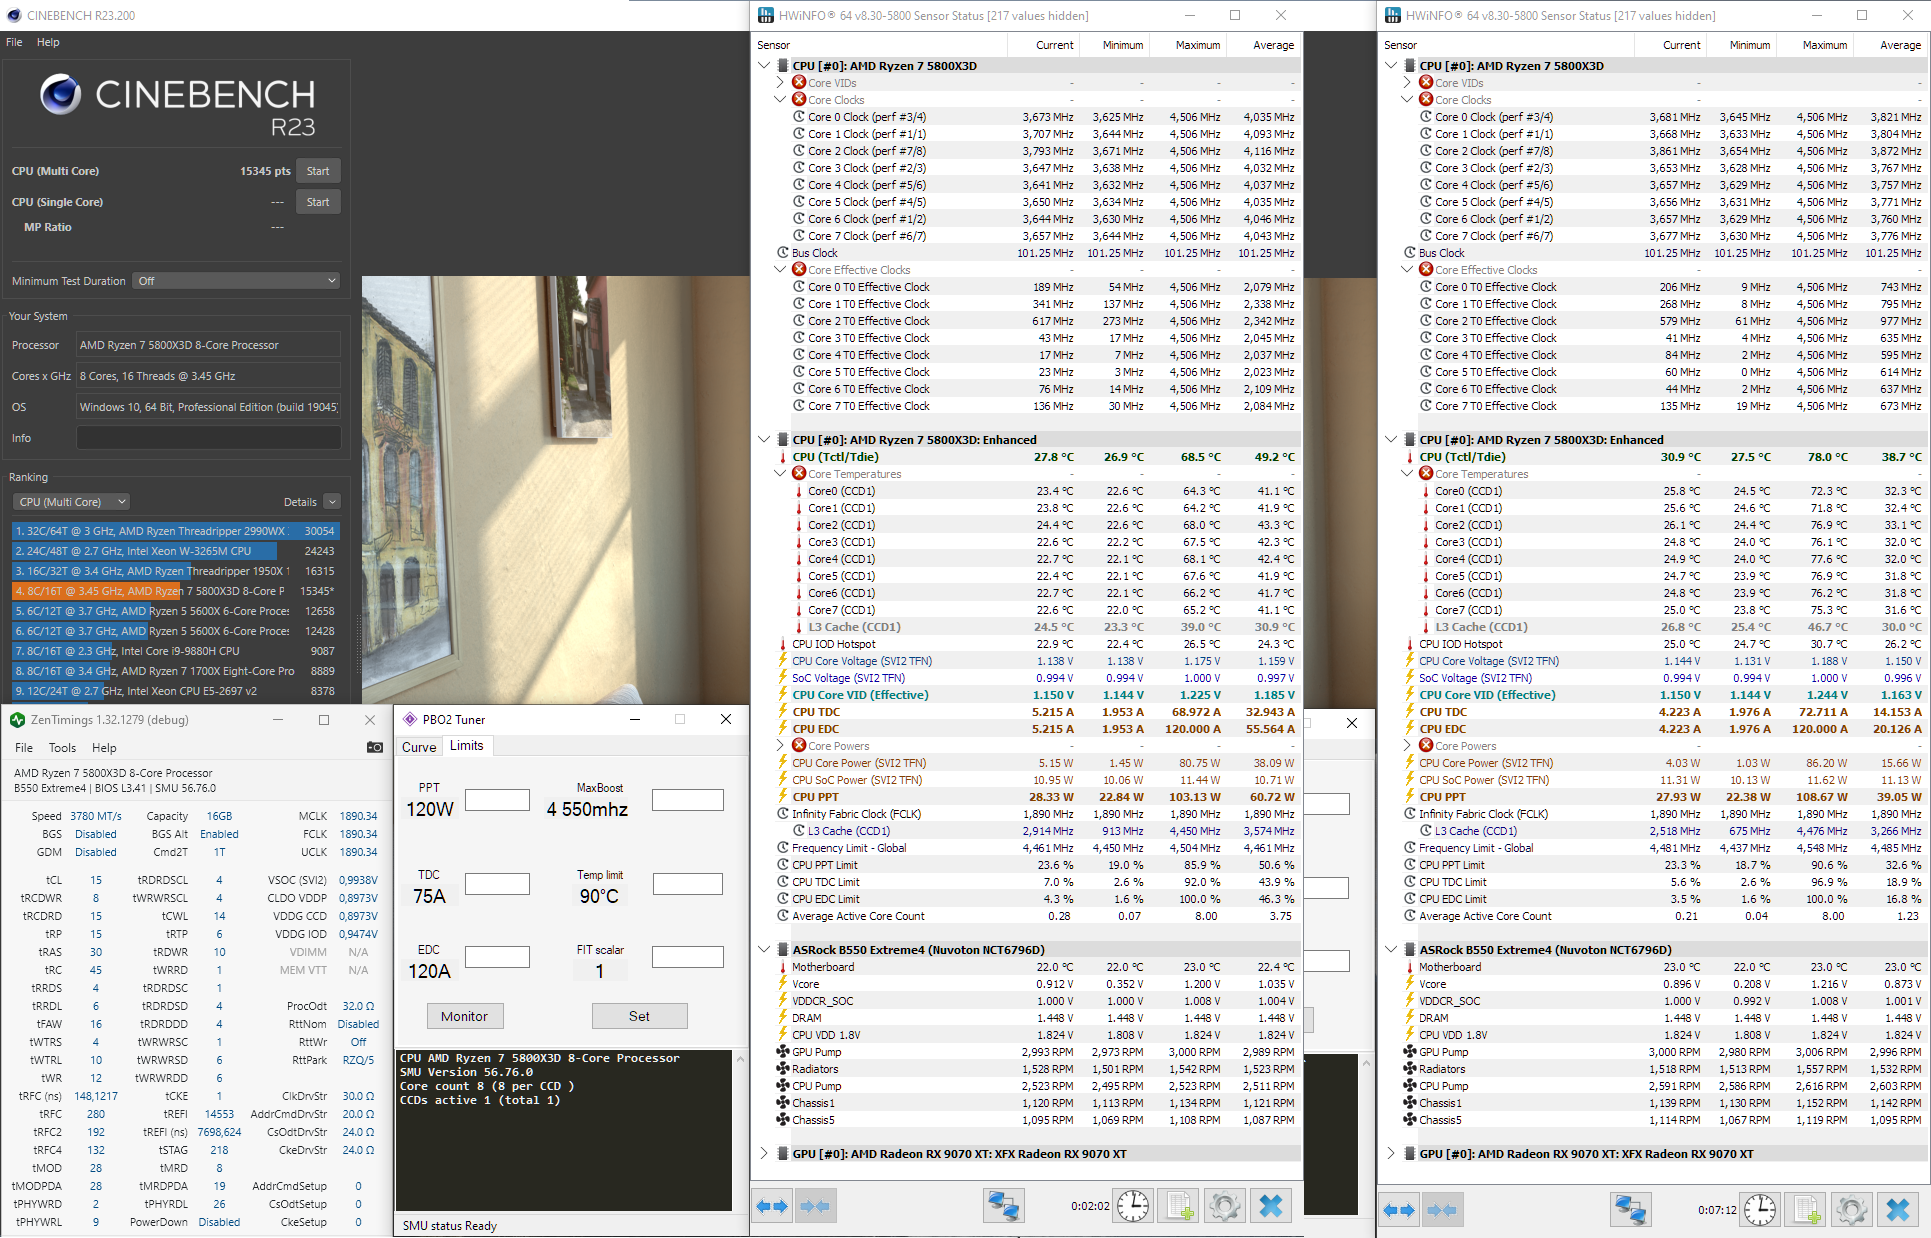Collapse Core Clocks group in left HWiNFO
The width and height of the screenshot is (1931, 1238).
[780, 100]
